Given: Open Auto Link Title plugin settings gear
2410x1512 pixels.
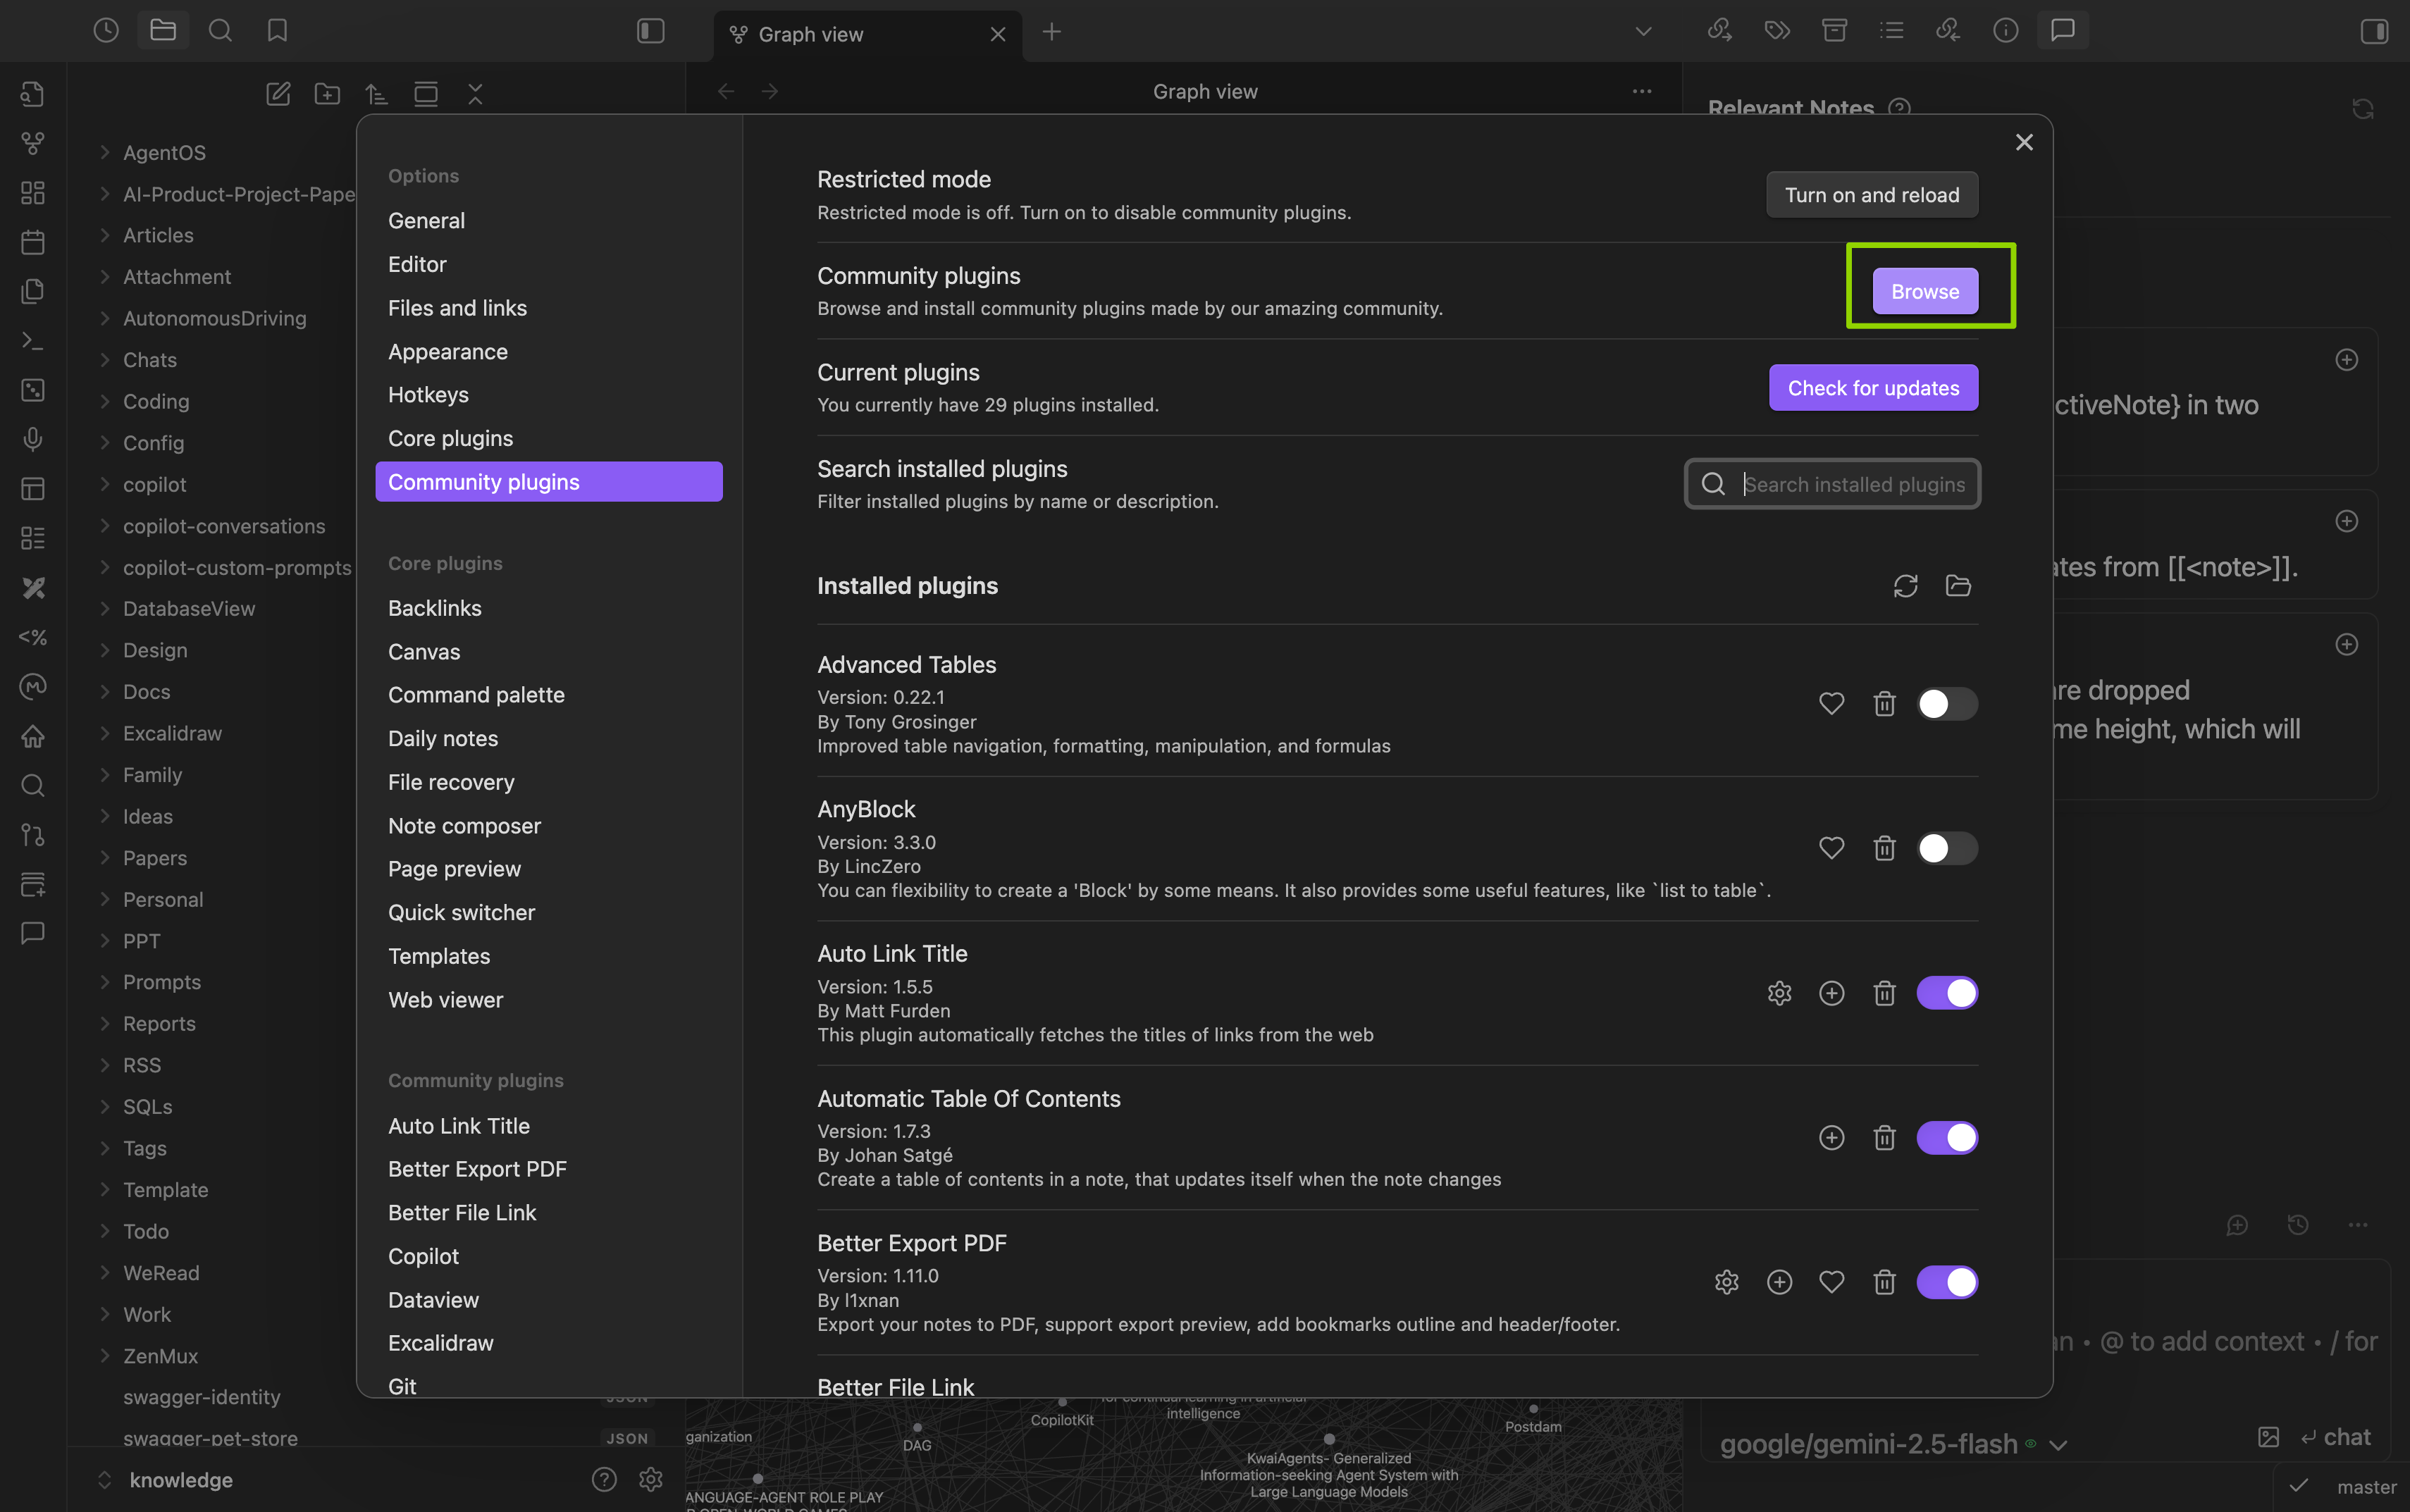Looking at the screenshot, I should coord(1779,993).
